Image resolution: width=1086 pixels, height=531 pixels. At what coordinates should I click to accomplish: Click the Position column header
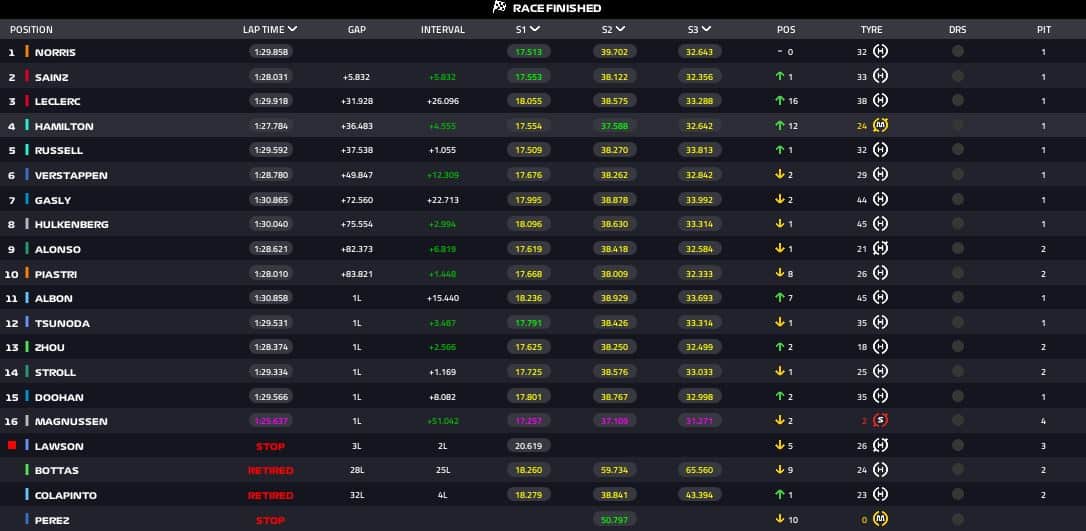31,30
